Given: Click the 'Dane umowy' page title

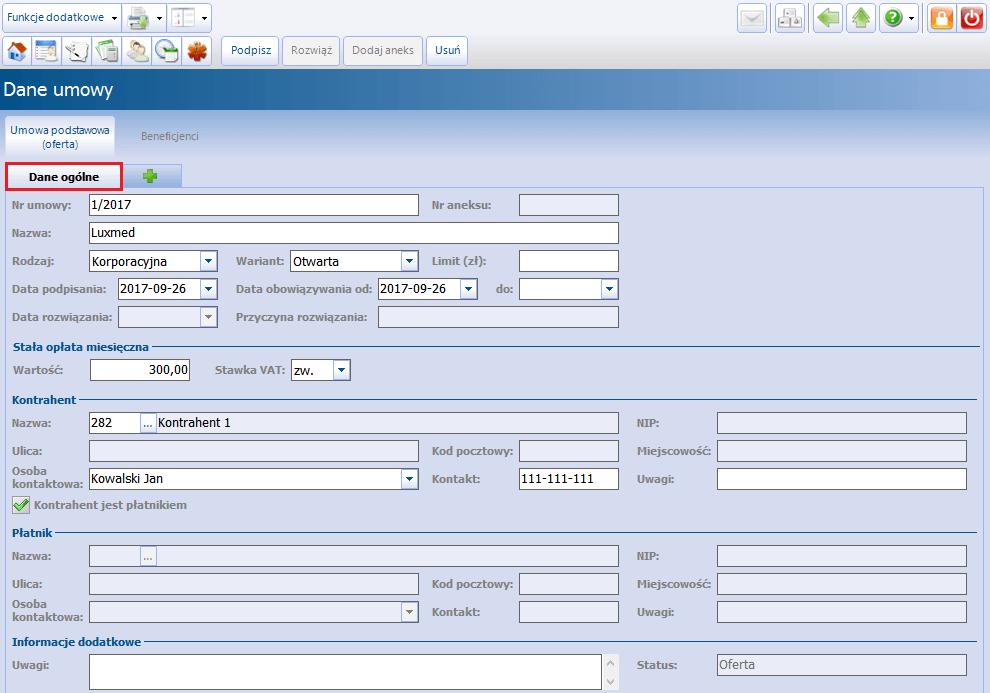Looking at the screenshot, I should click(58, 90).
